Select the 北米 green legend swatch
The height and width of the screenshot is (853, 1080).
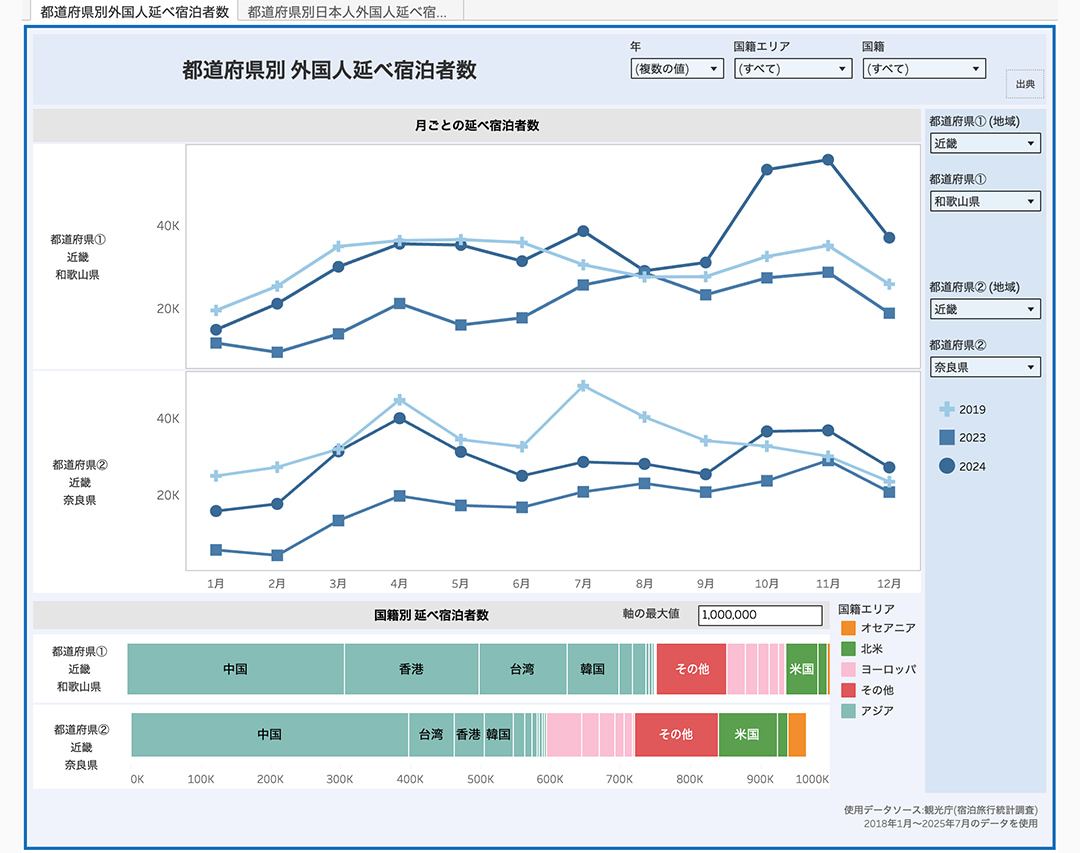[x=848, y=649]
